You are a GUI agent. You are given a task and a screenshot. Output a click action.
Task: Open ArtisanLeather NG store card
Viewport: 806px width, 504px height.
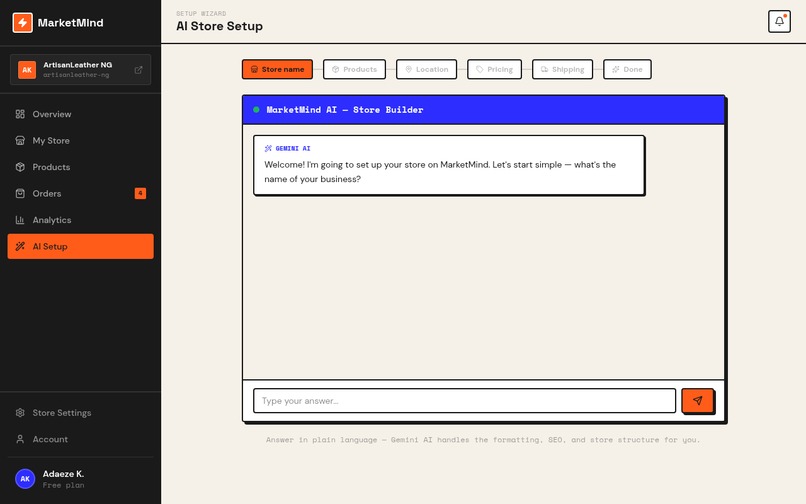click(80, 69)
